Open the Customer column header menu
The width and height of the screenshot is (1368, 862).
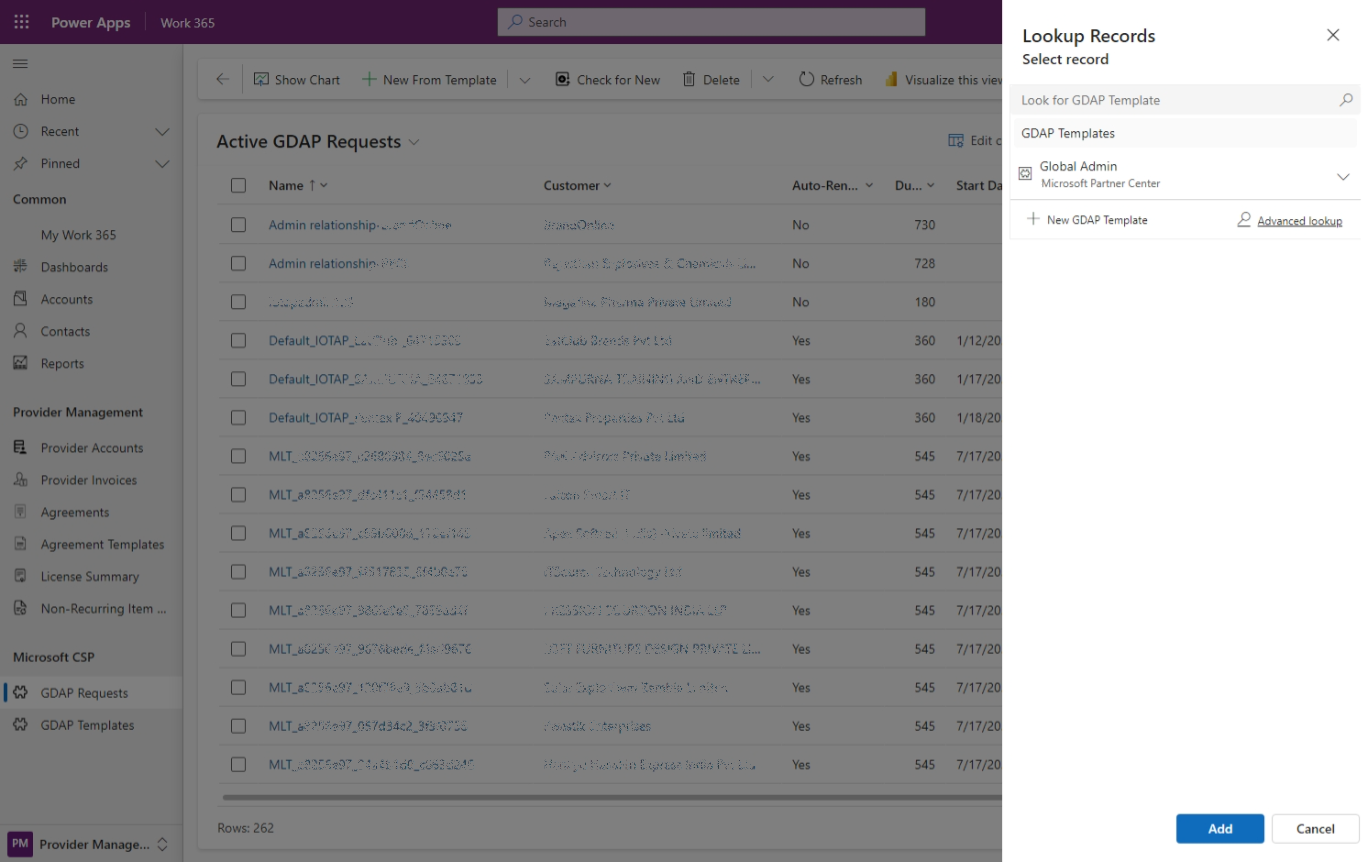point(577,185)
